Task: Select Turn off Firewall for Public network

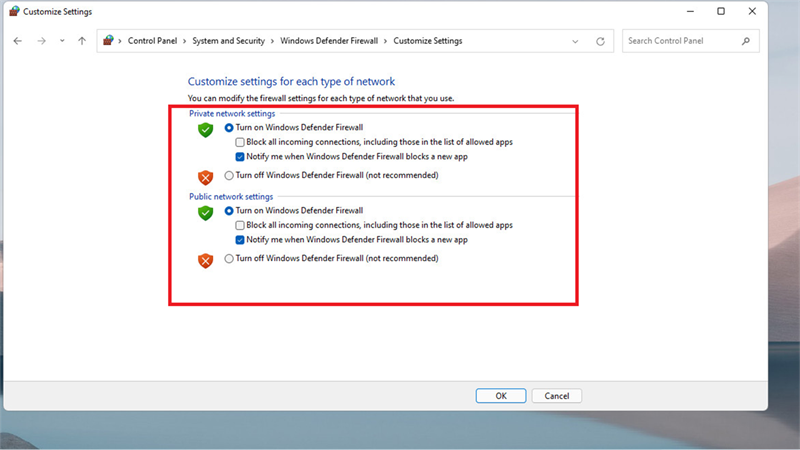Action: pyautogui.click(x=229, y=259)
